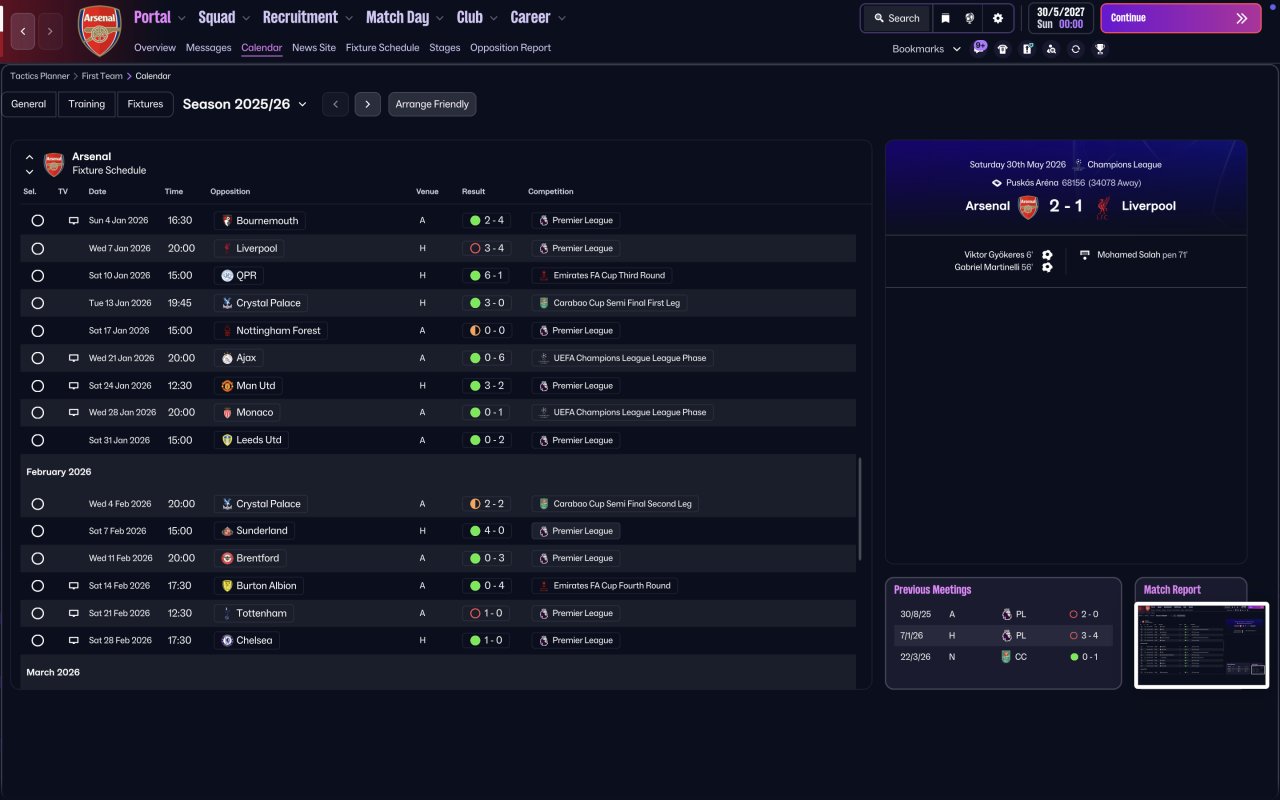Open the globe icon beside the bookmark icon

coord(969,18)
